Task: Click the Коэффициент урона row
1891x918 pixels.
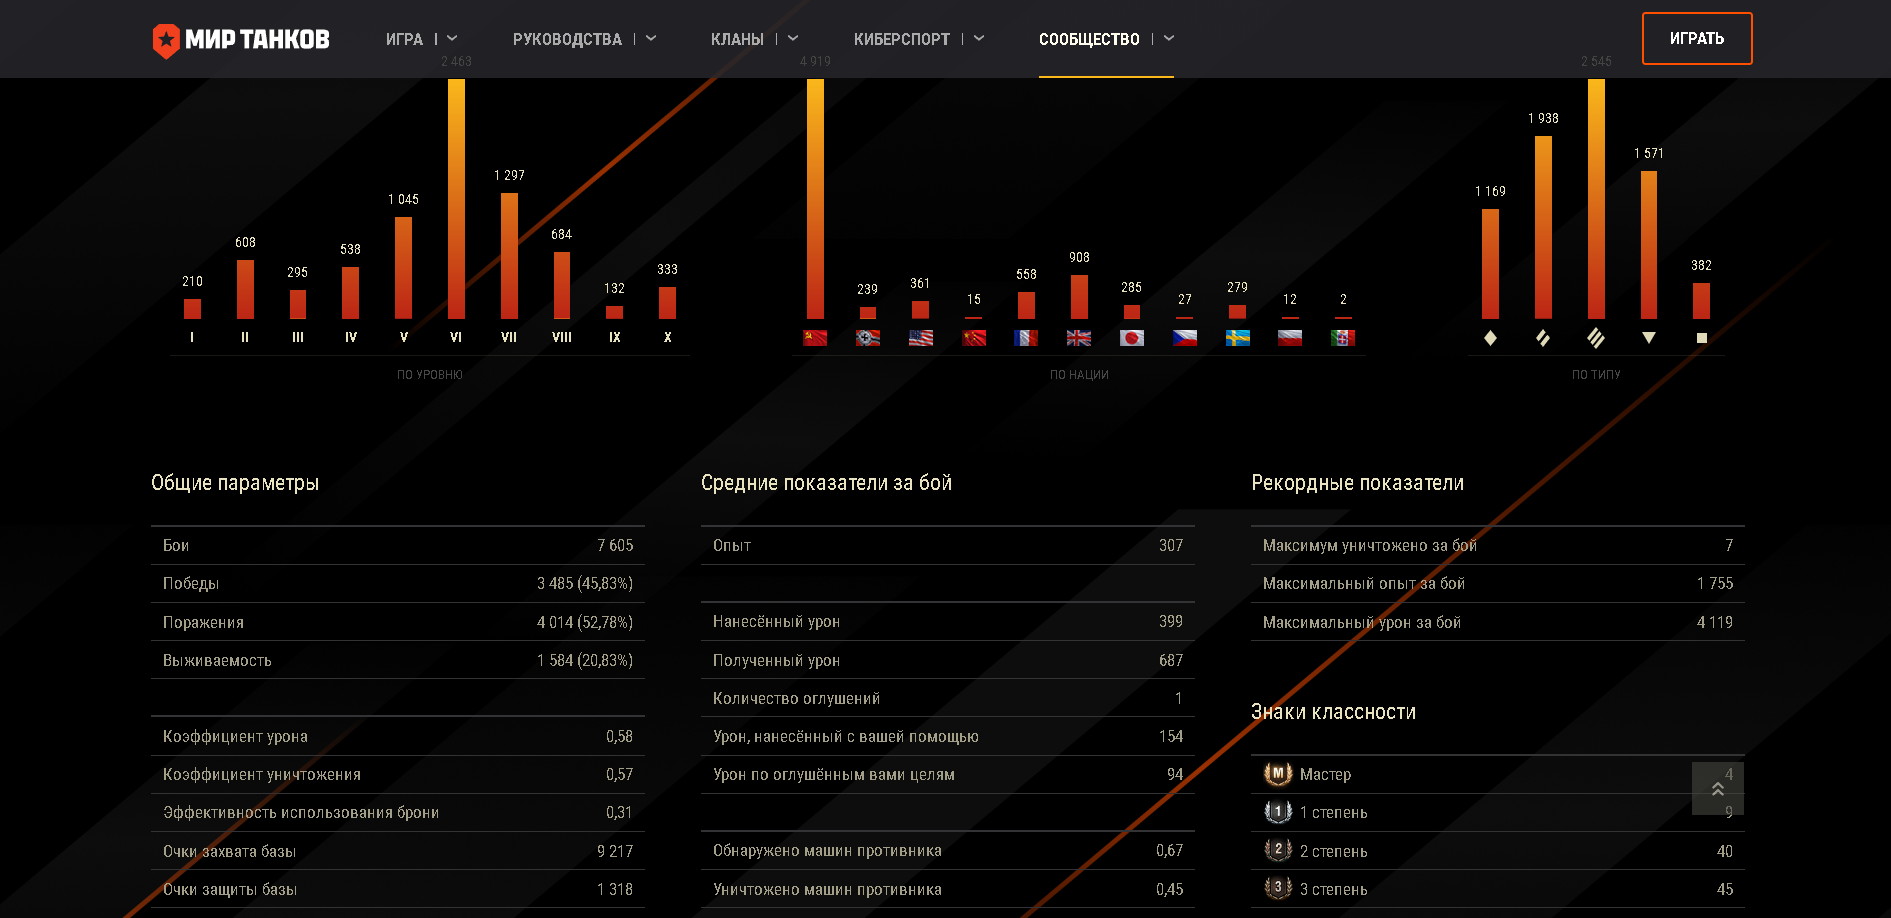Action: pos(398,736)
